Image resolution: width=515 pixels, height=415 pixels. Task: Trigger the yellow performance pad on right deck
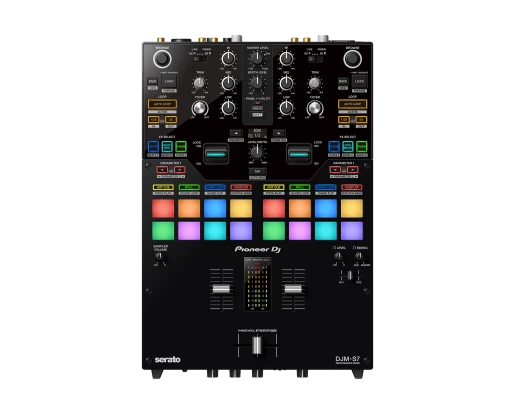[352, 208]
